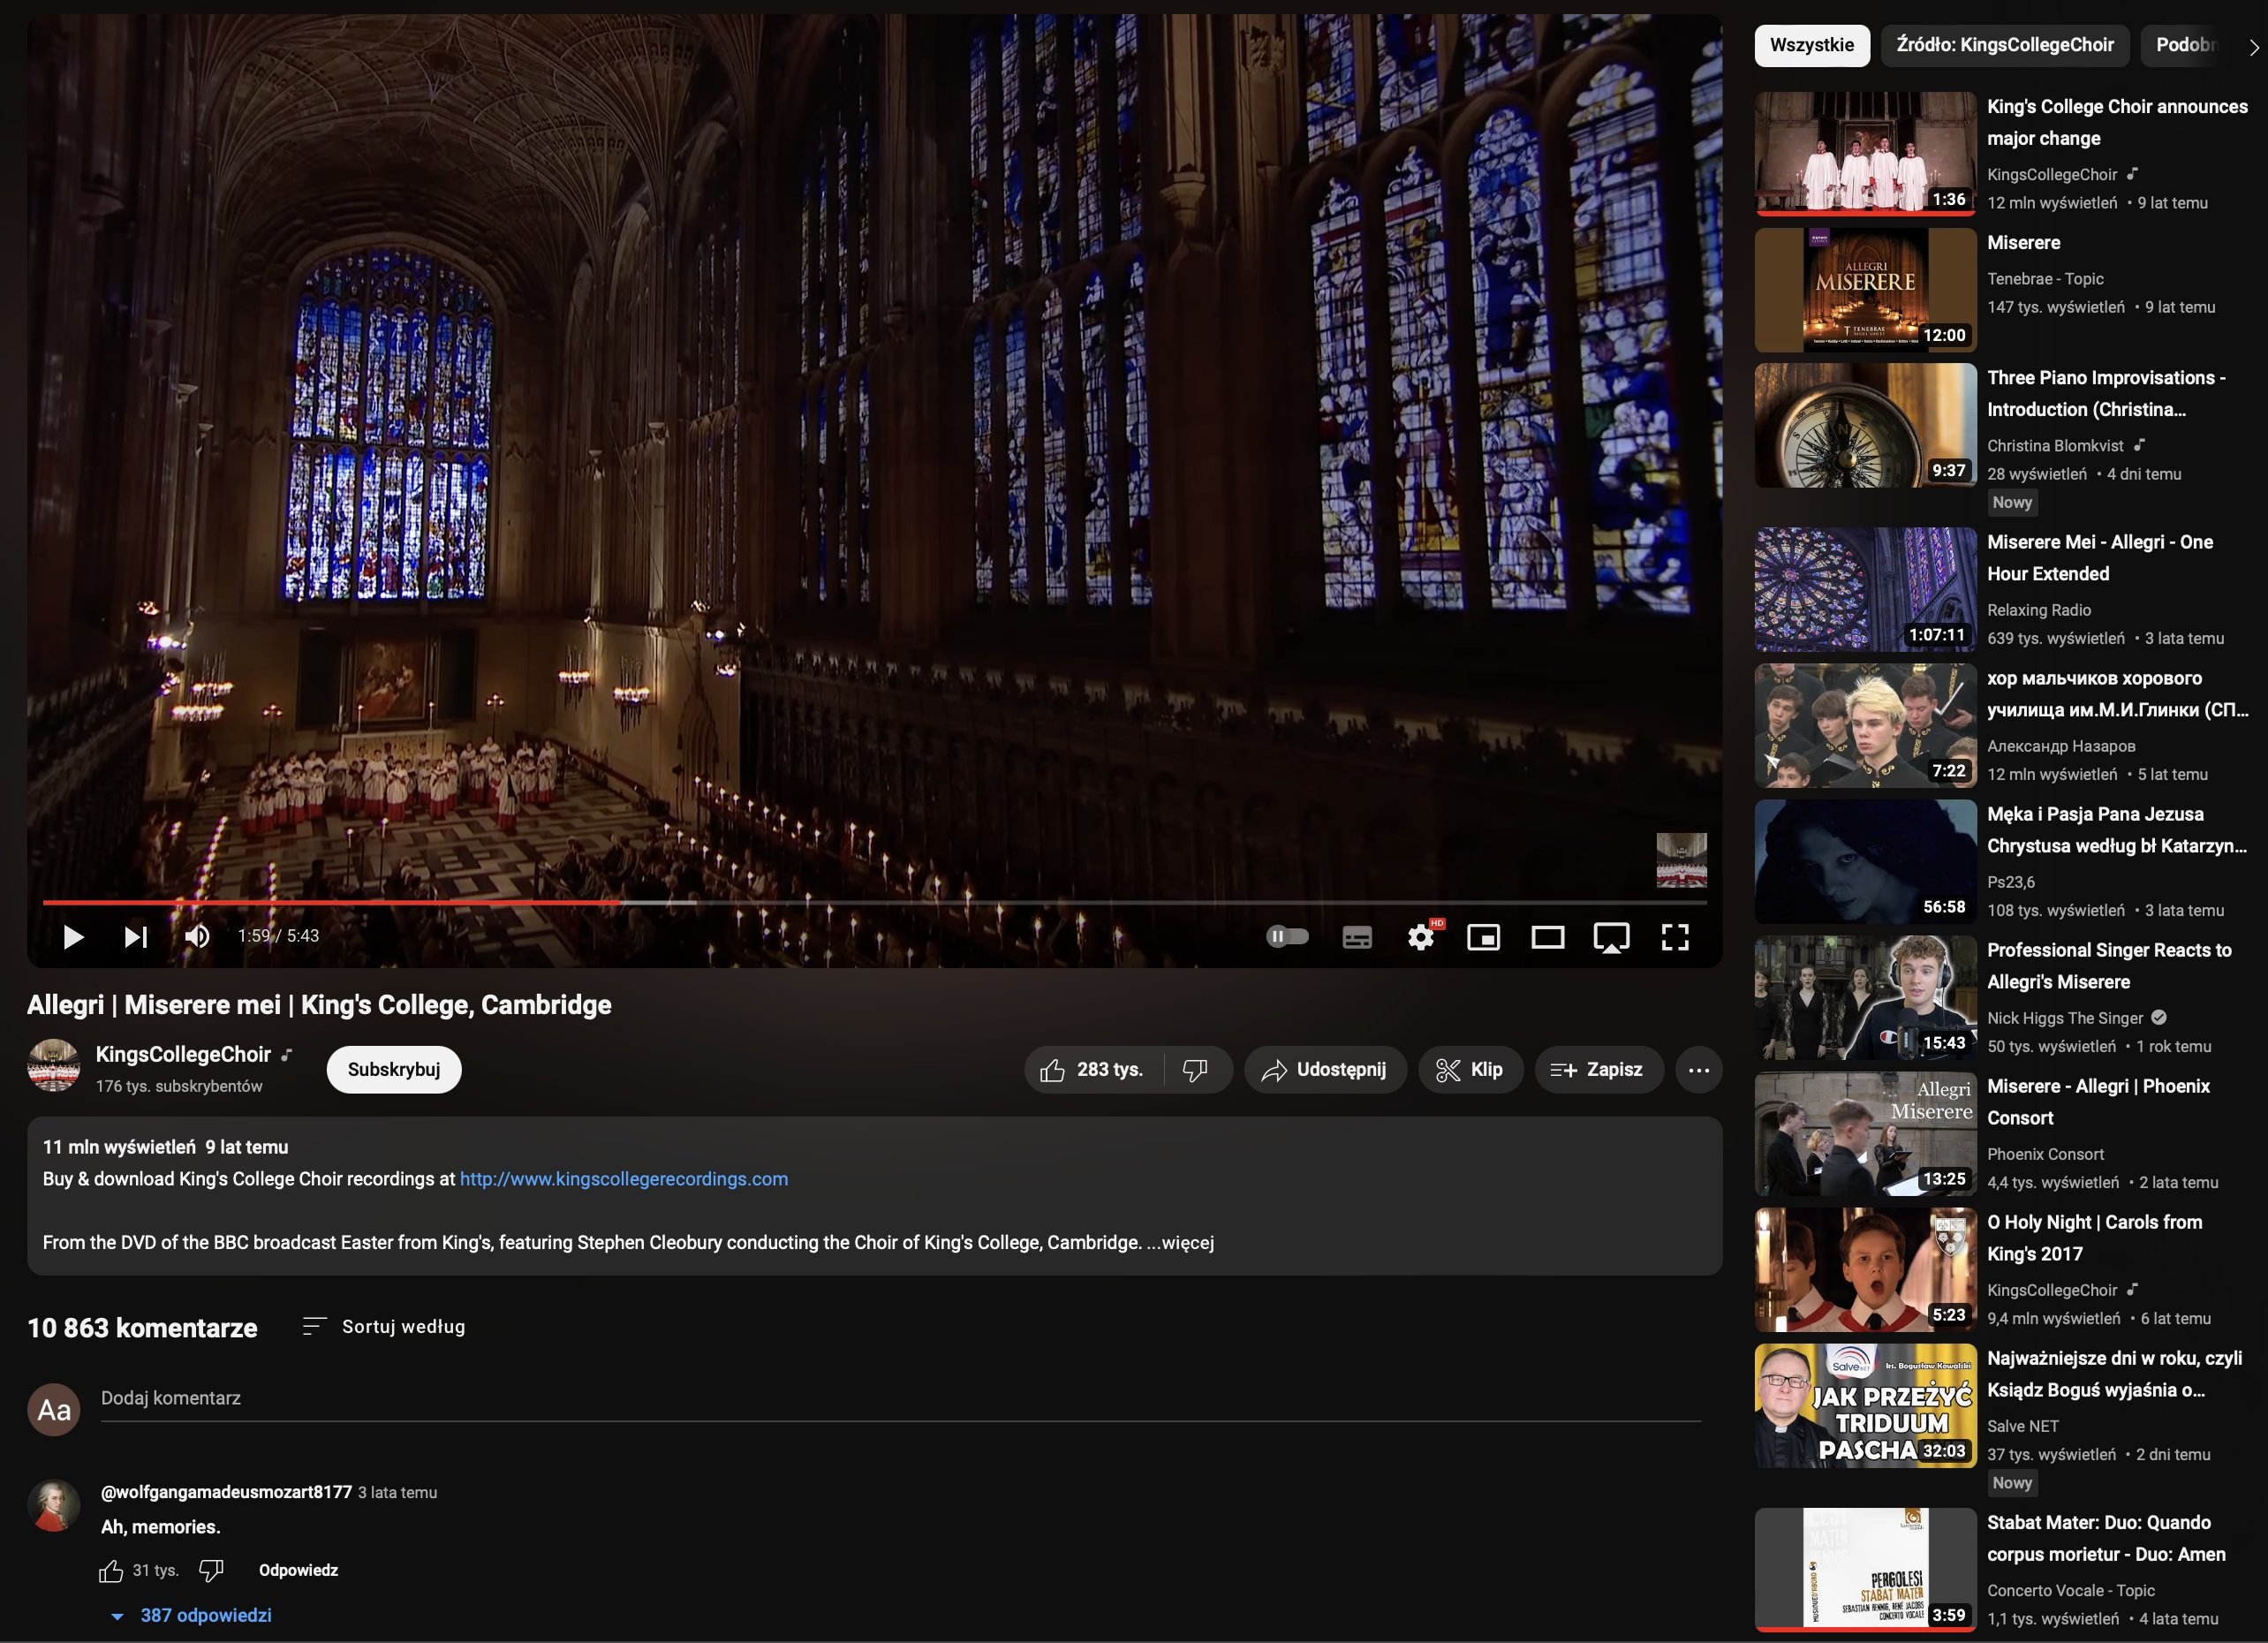Click Odpowiedz under the comment
Viewport: 2268px width, 1643px height.
pyautogui.click(x=298, y=1570)
